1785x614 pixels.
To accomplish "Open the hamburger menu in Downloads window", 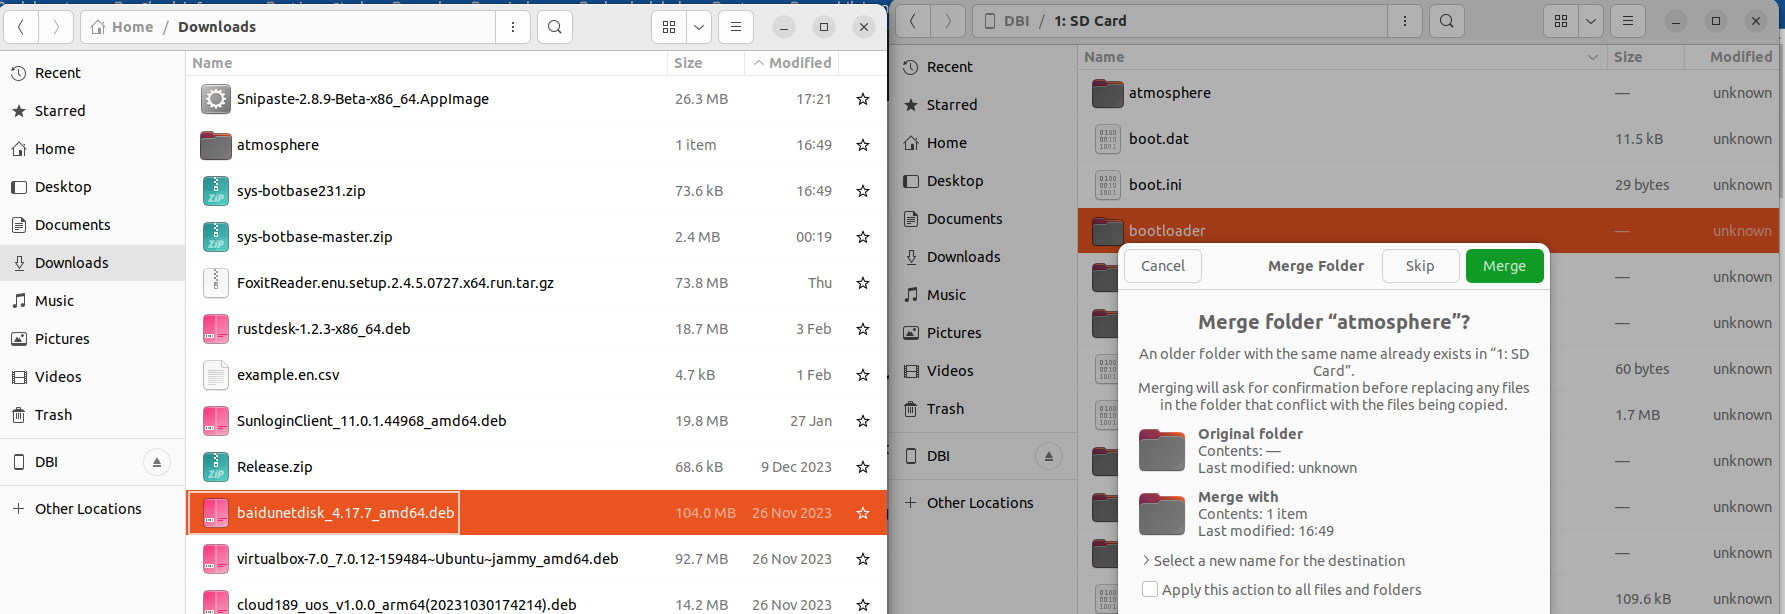I will 736,27.
